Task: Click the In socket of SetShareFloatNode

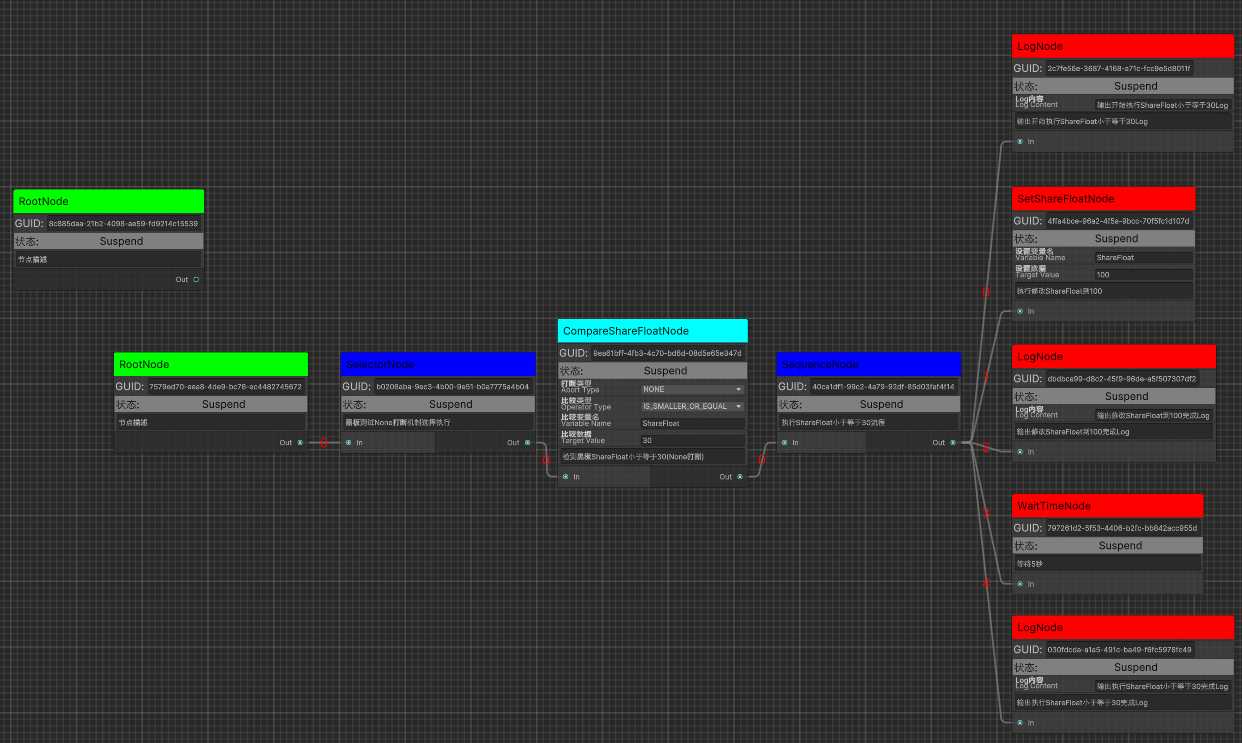Action: coord(1020,311)
